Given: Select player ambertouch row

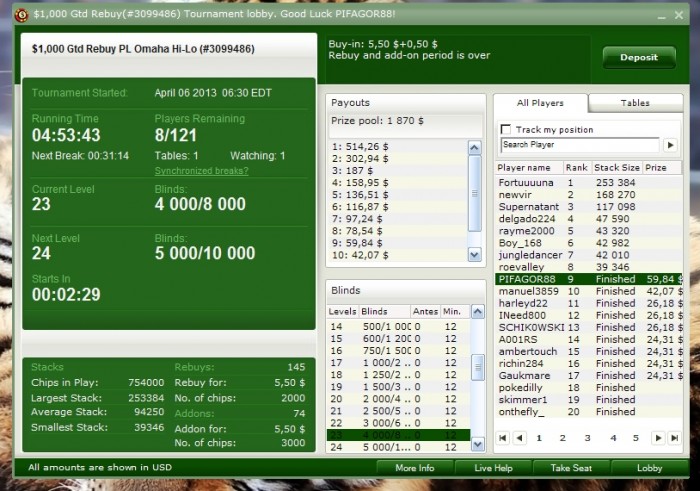Looking at the screenshot, I should pyautogui.click(x=588, y=351).
